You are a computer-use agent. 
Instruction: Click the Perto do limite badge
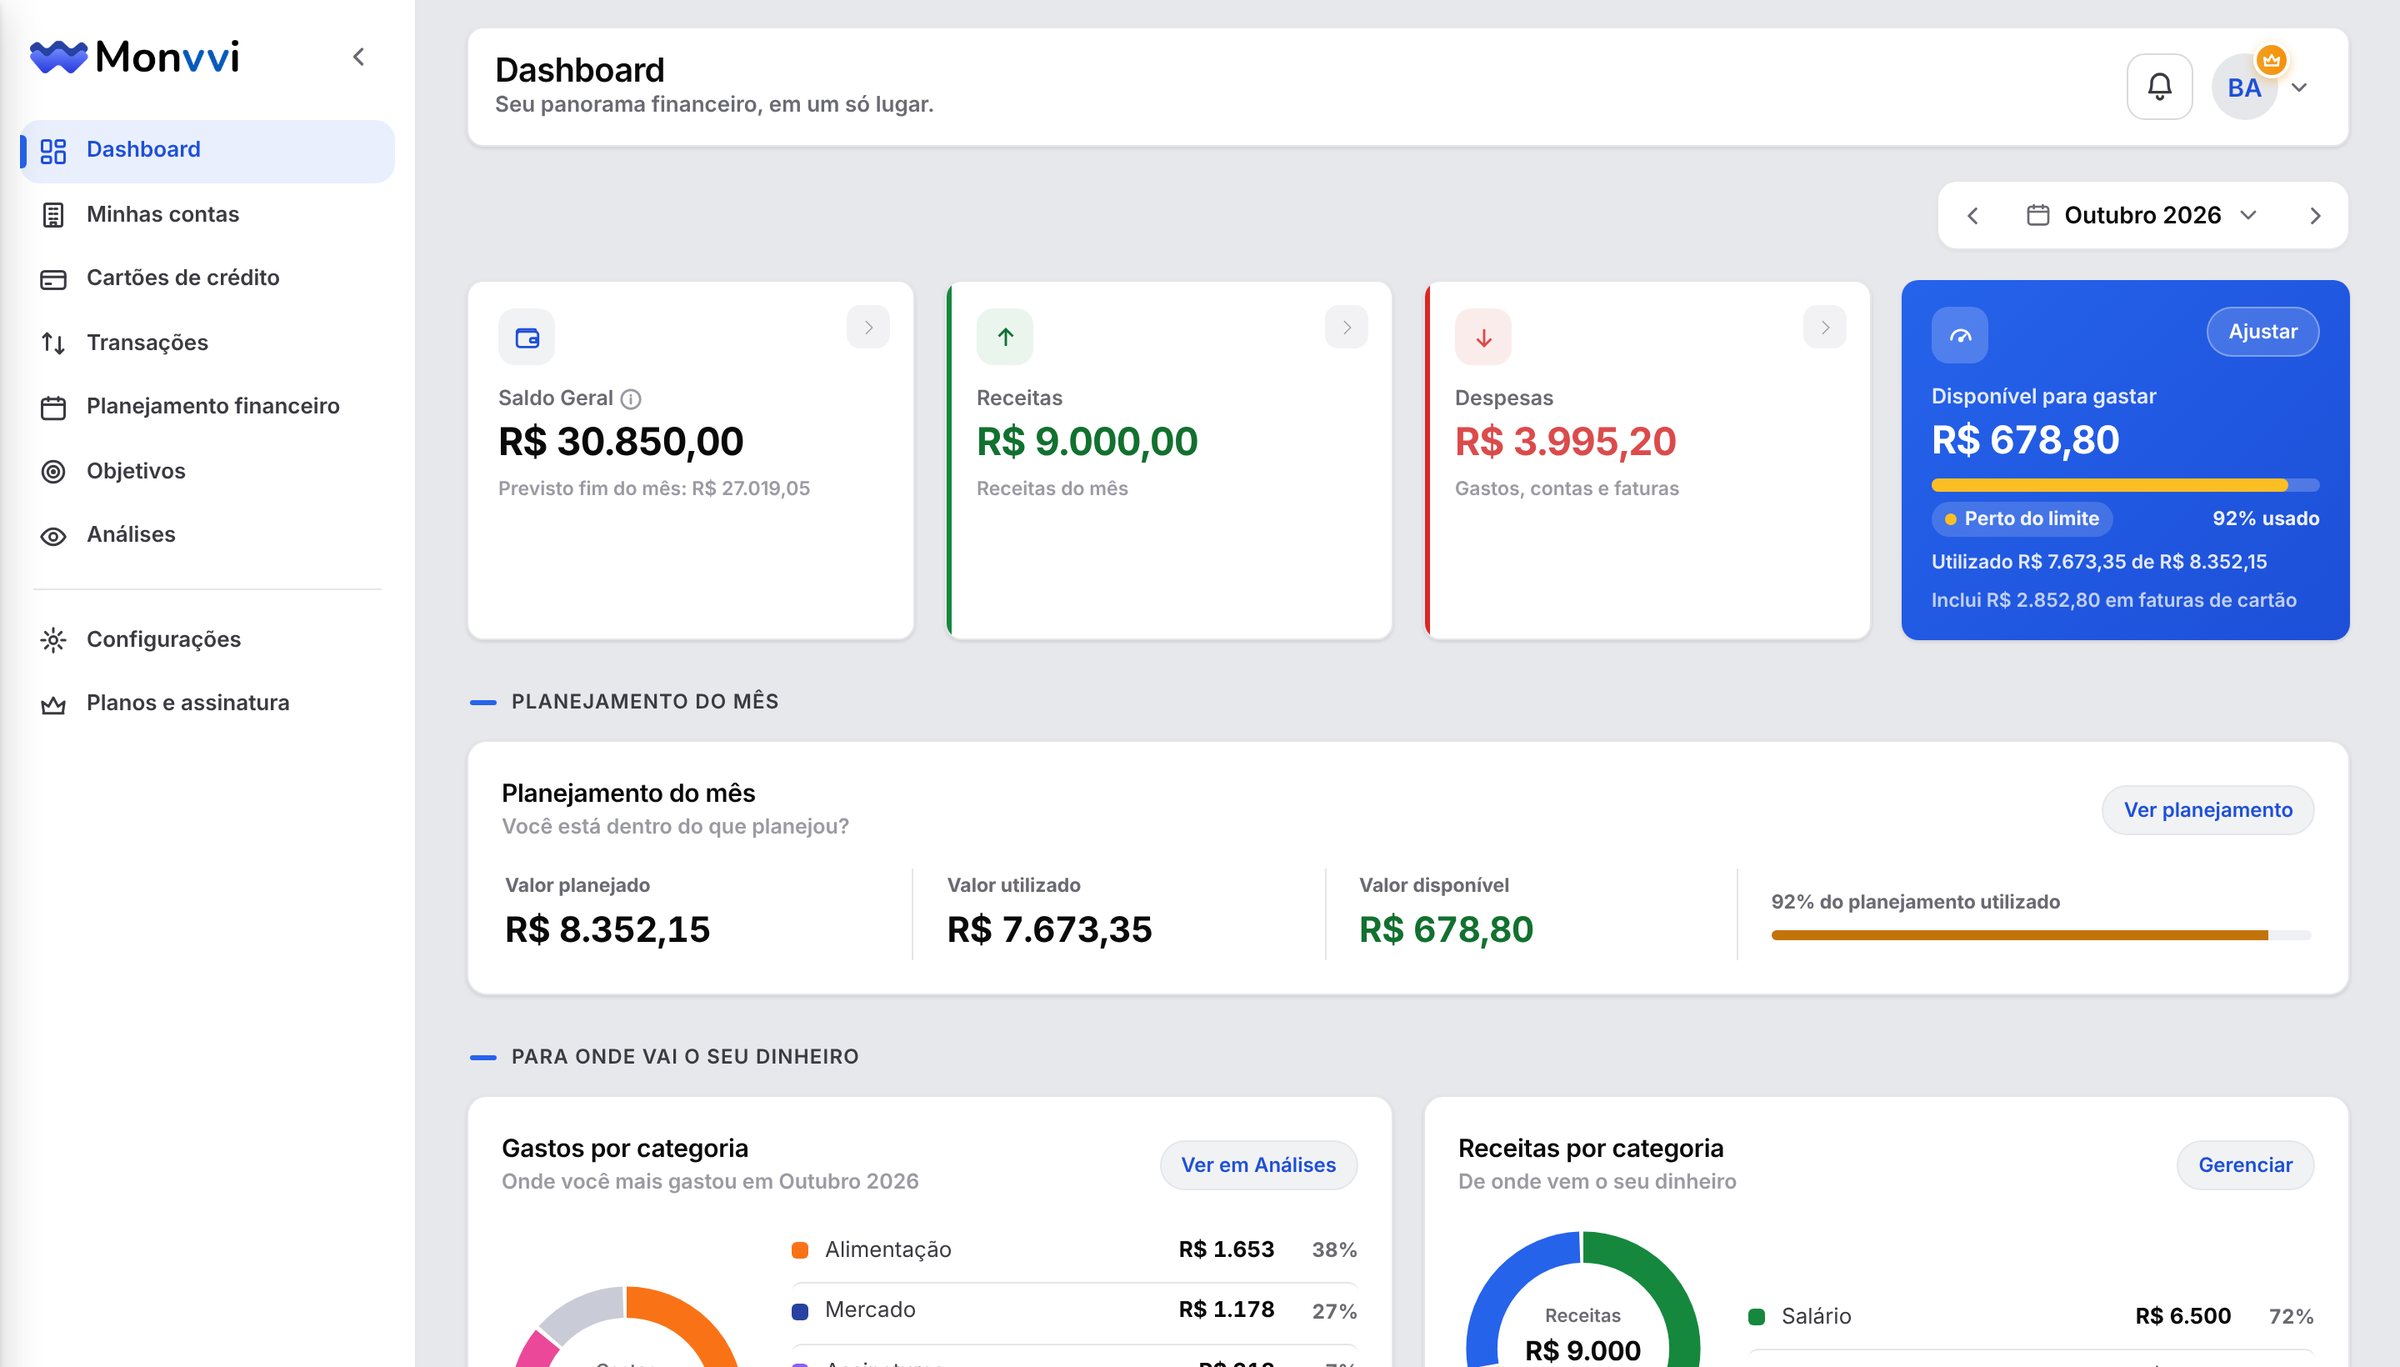click(x=2022, y=519)
